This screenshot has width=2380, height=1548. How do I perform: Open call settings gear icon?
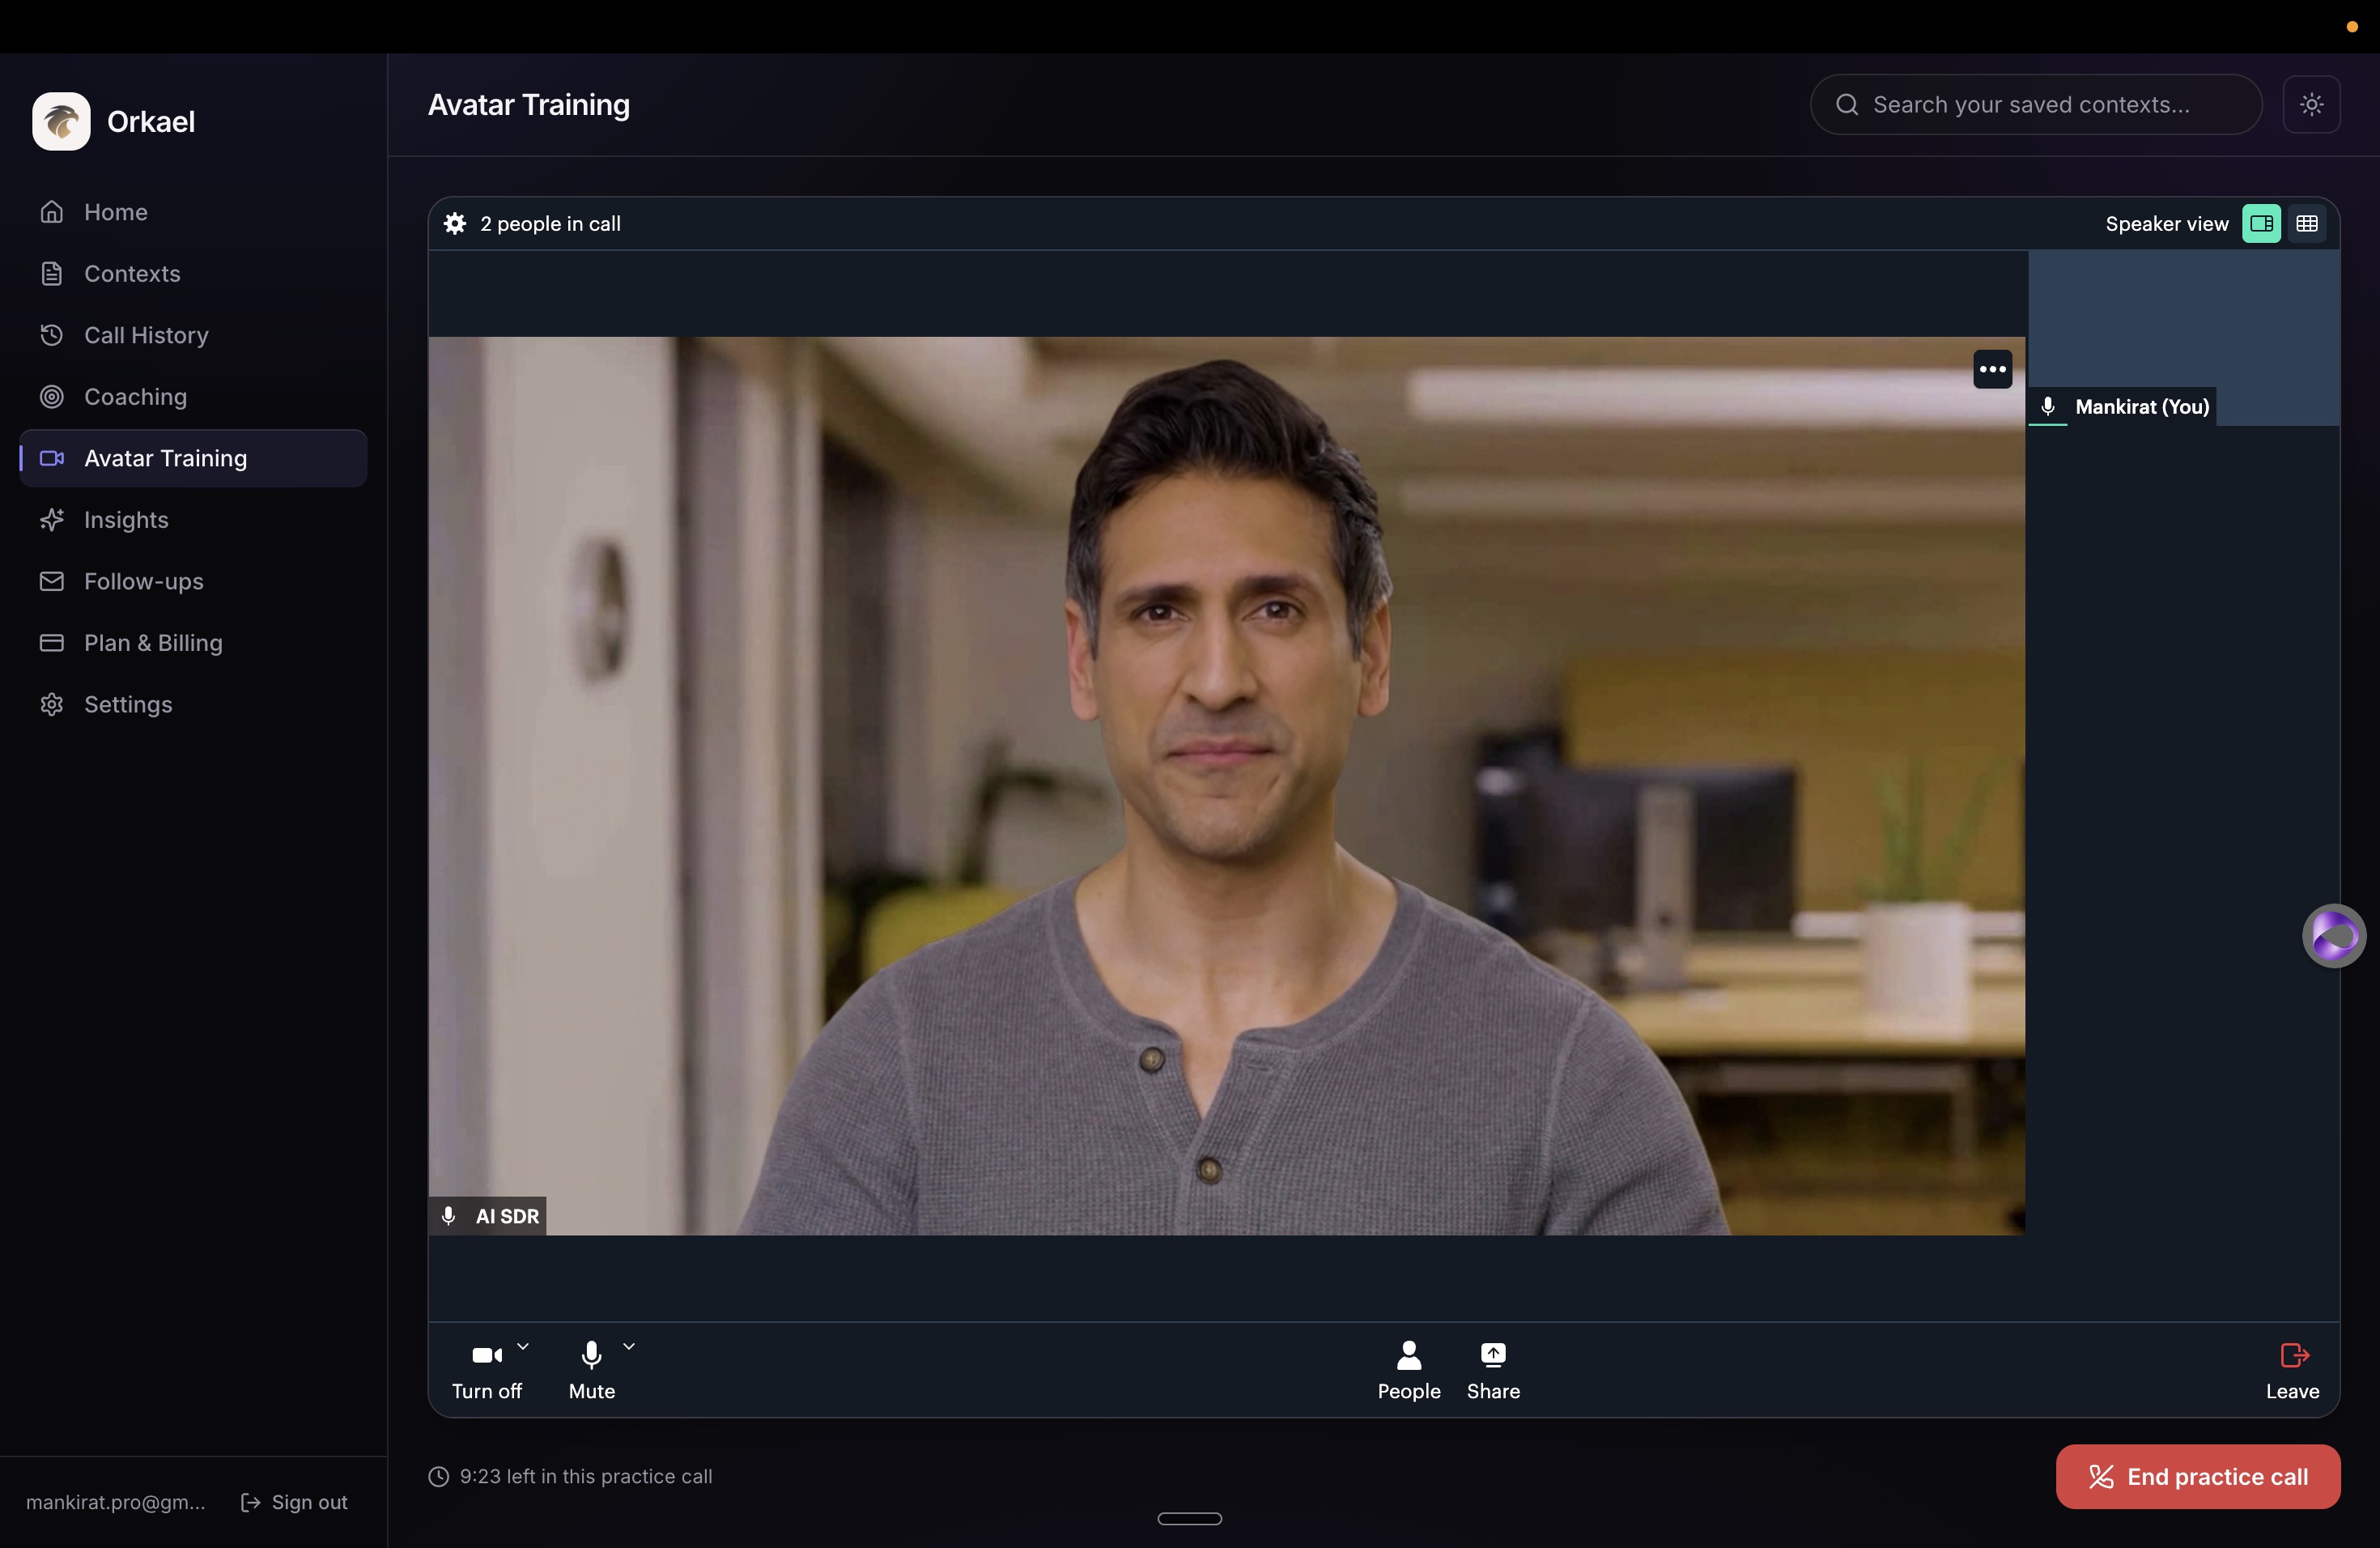455,223
